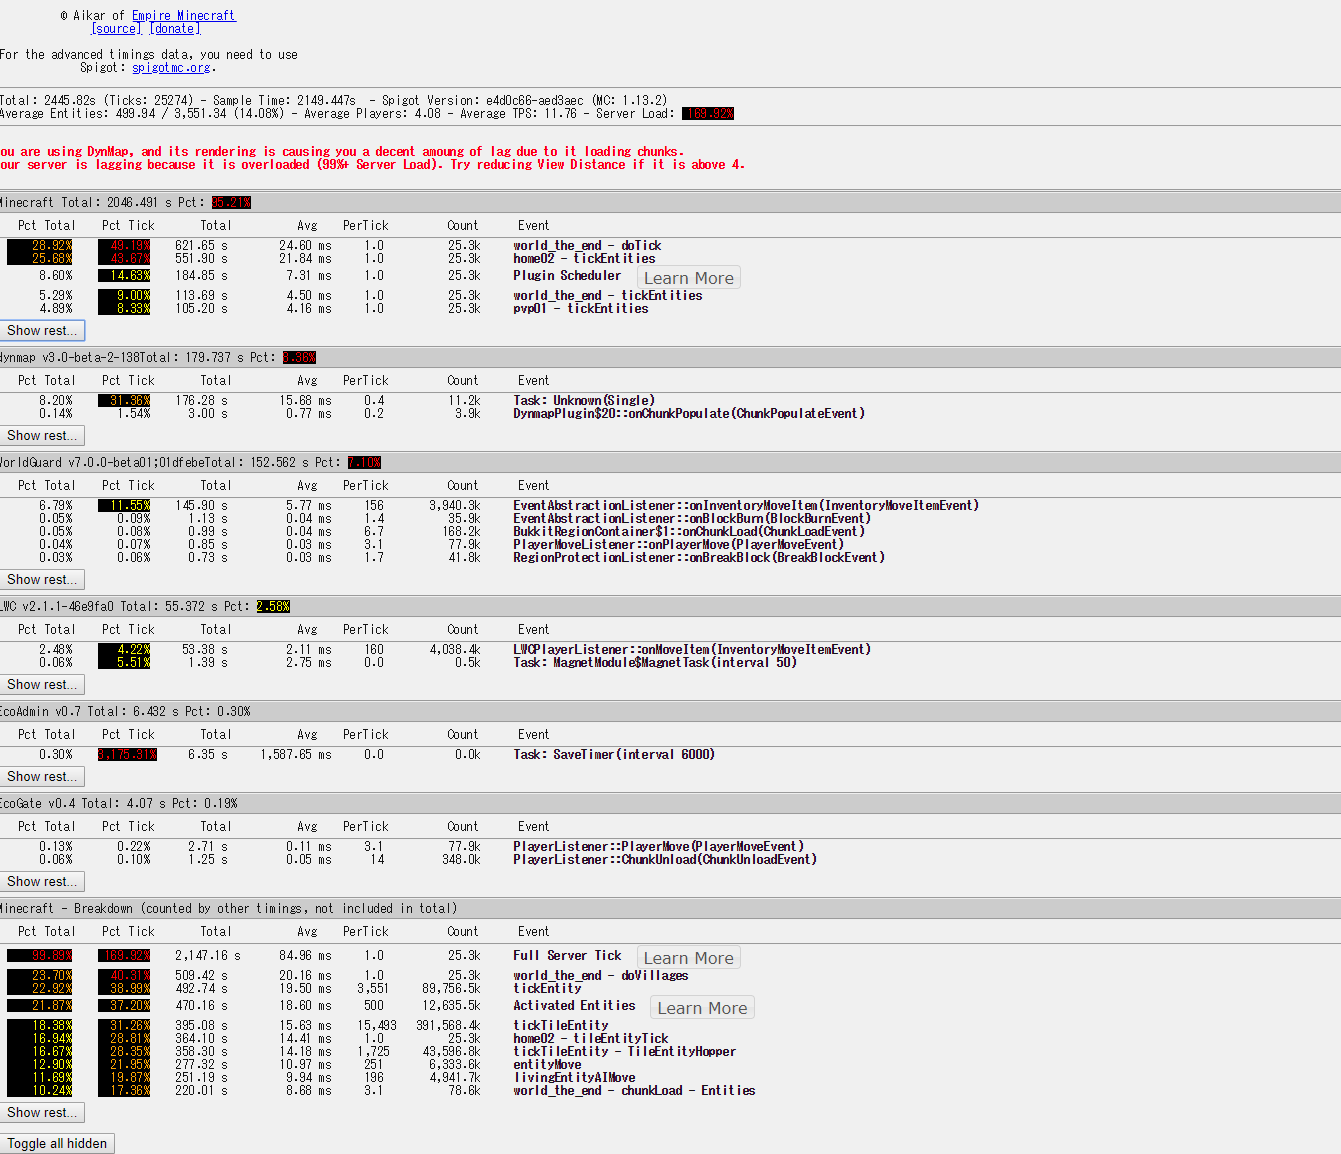This screenshot has width=1341, height=1154.
Task: Open the spigotmc.org link
Action: click(171, 68)
